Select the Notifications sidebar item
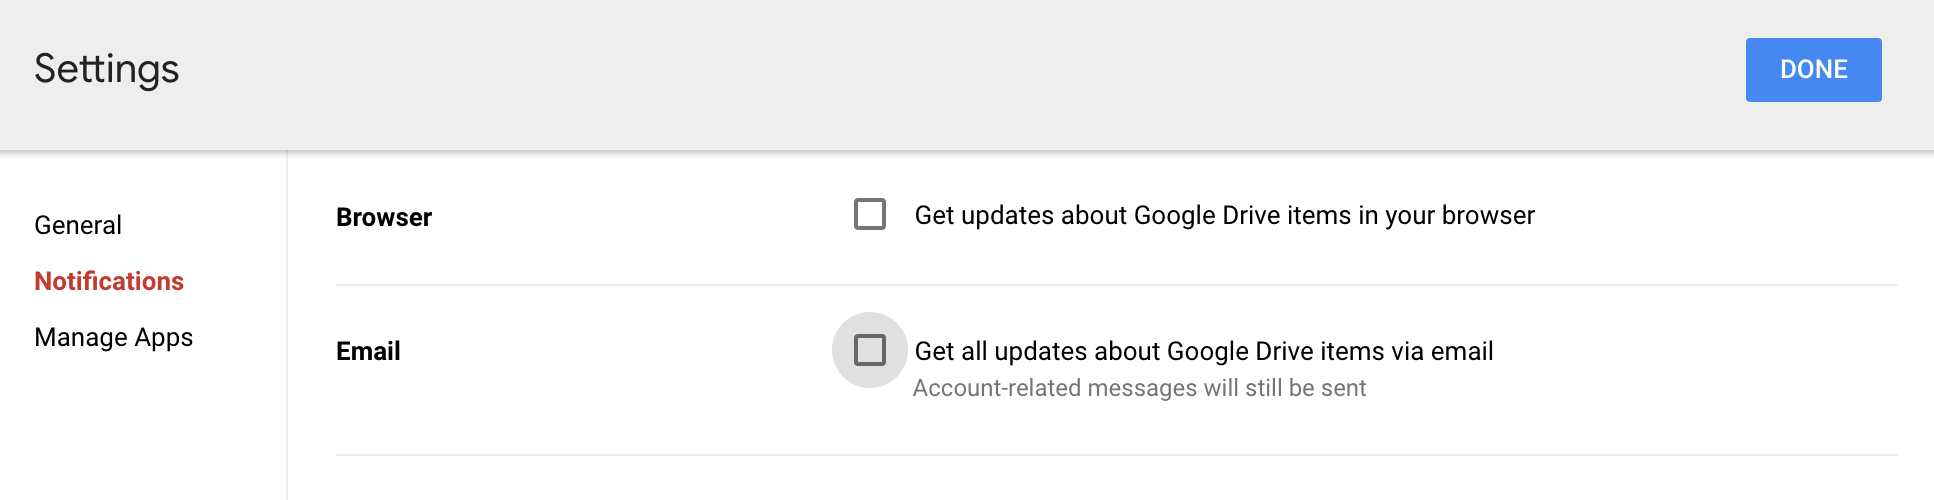This screenshot has width=1934, height=500. [109, 281]
